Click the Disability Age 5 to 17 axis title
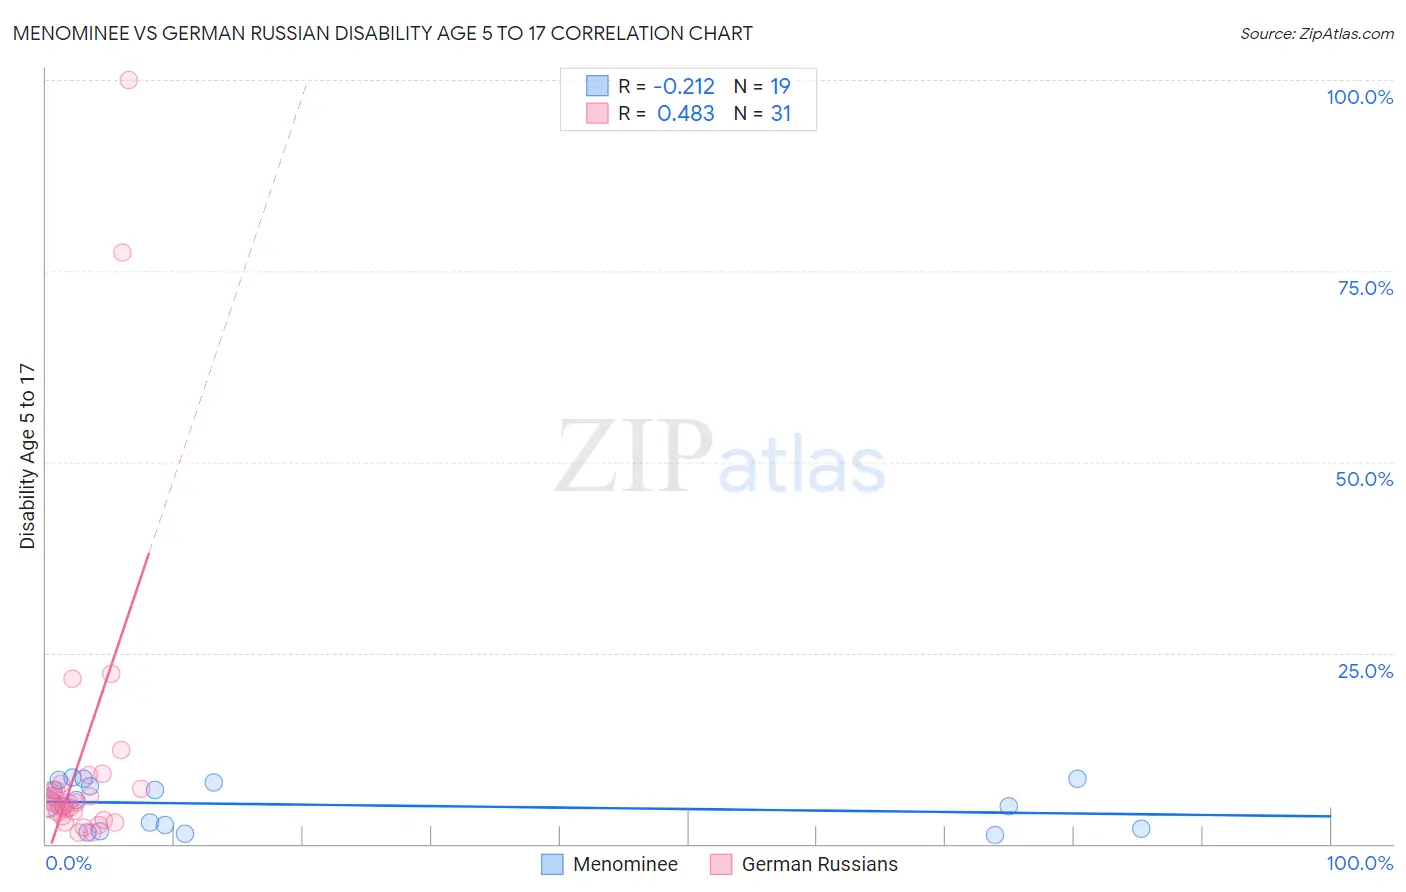 27,456
